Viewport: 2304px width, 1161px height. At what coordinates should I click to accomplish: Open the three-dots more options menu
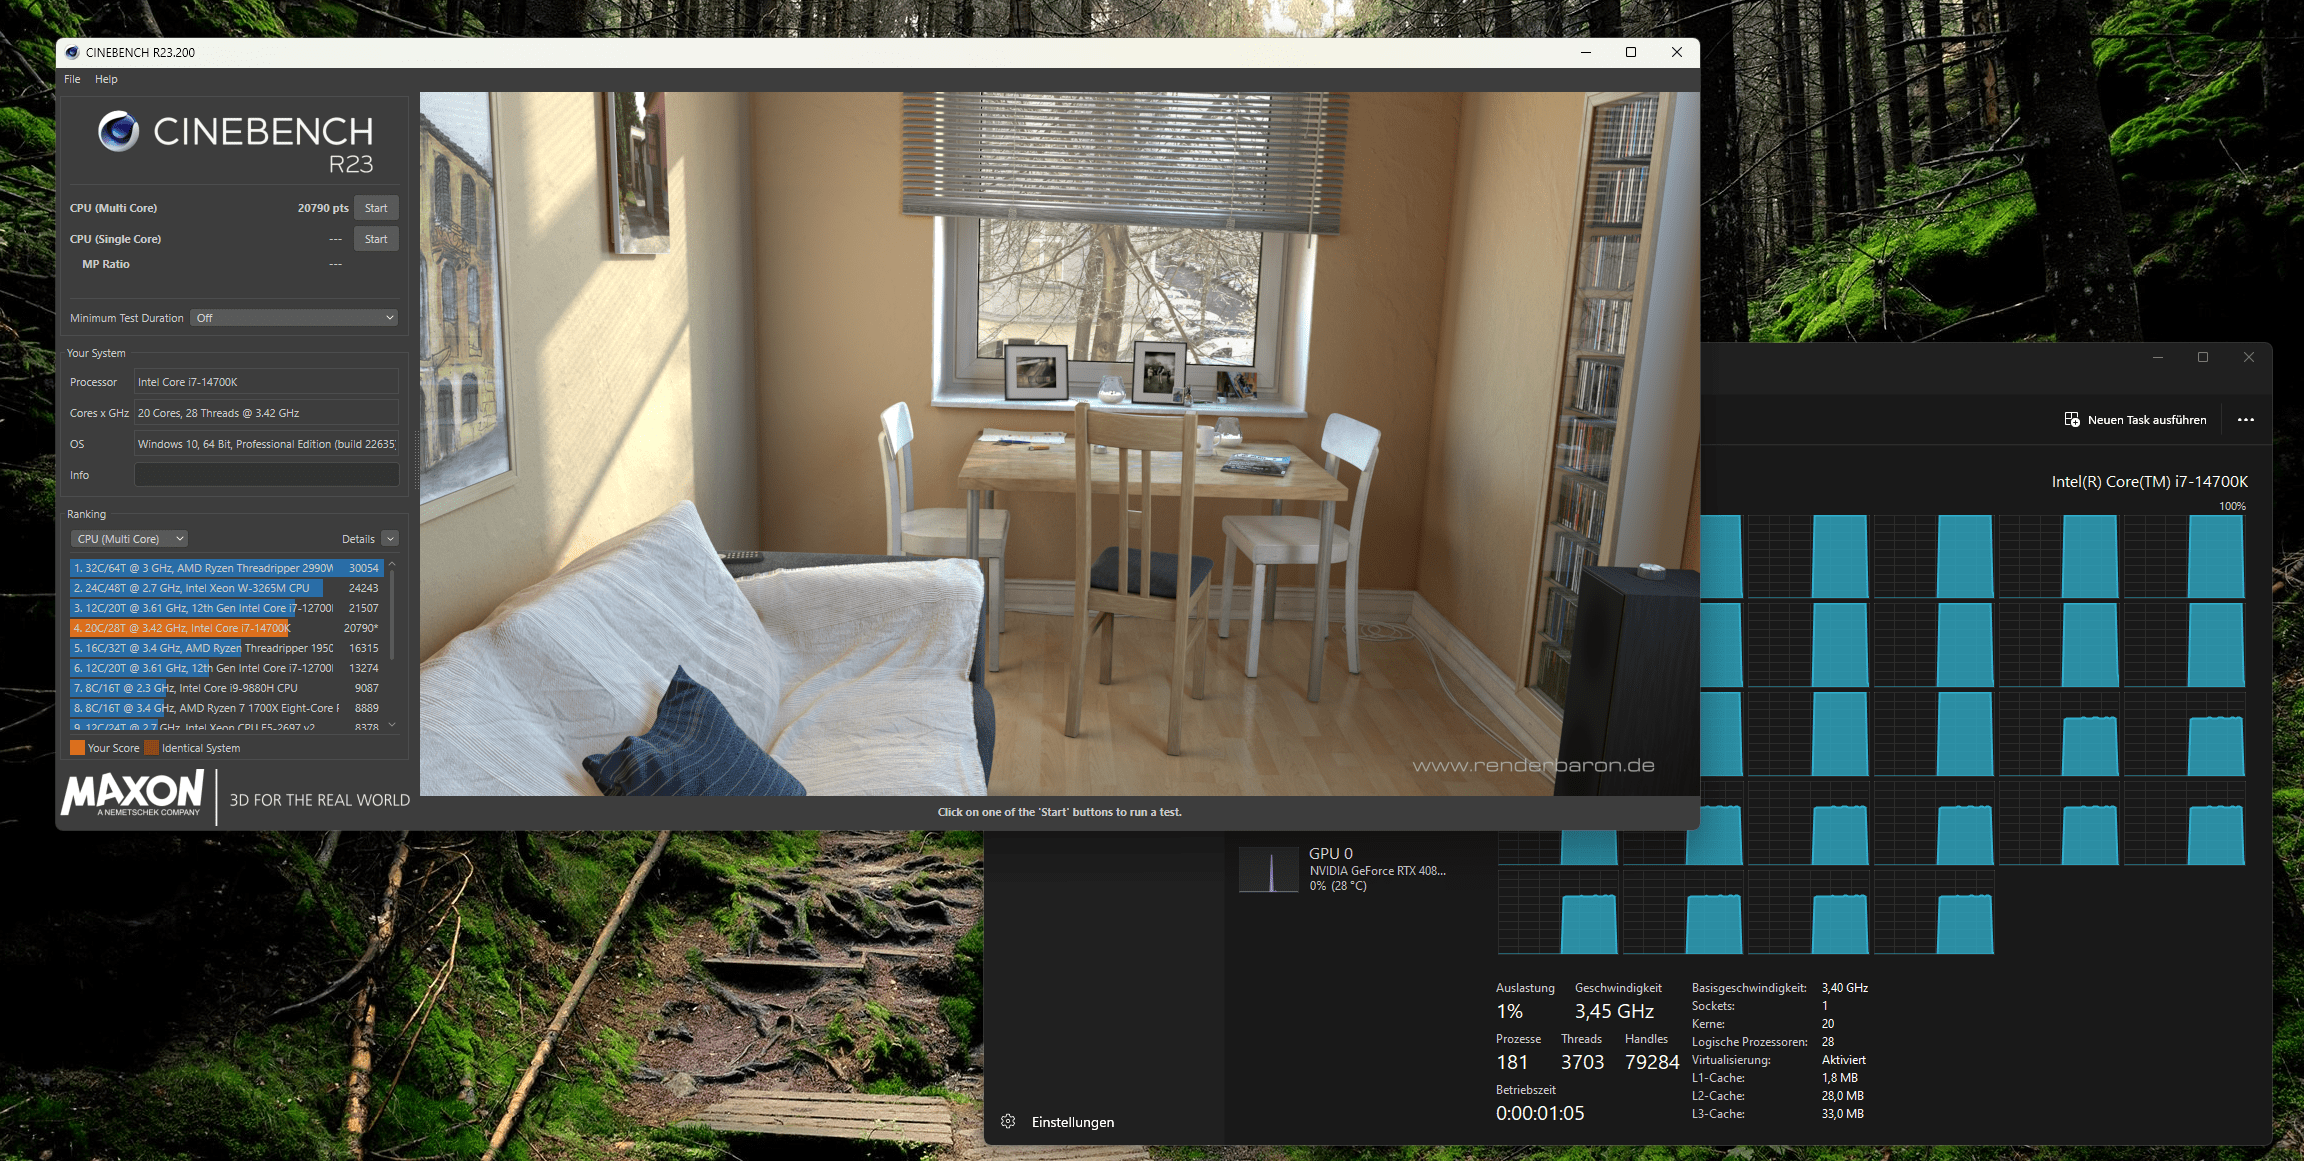point(2246,420)
